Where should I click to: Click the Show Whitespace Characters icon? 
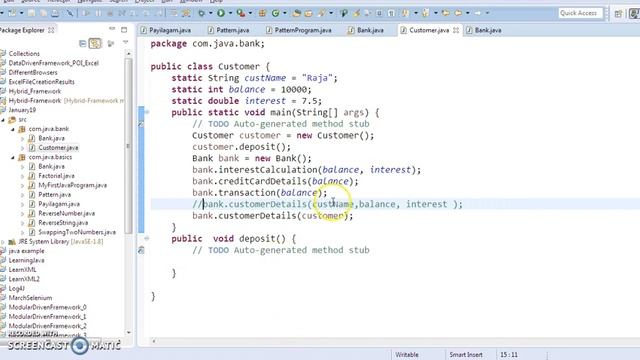391,13
